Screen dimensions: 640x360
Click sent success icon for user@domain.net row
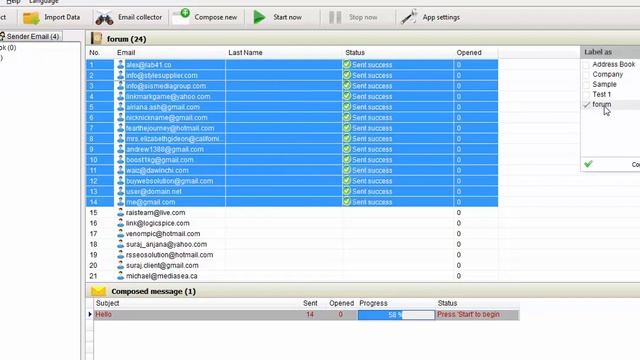[x=347, y=191]
